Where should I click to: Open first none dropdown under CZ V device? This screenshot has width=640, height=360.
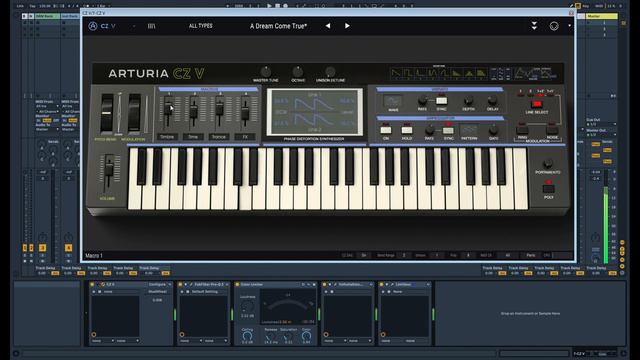(102, 340)
